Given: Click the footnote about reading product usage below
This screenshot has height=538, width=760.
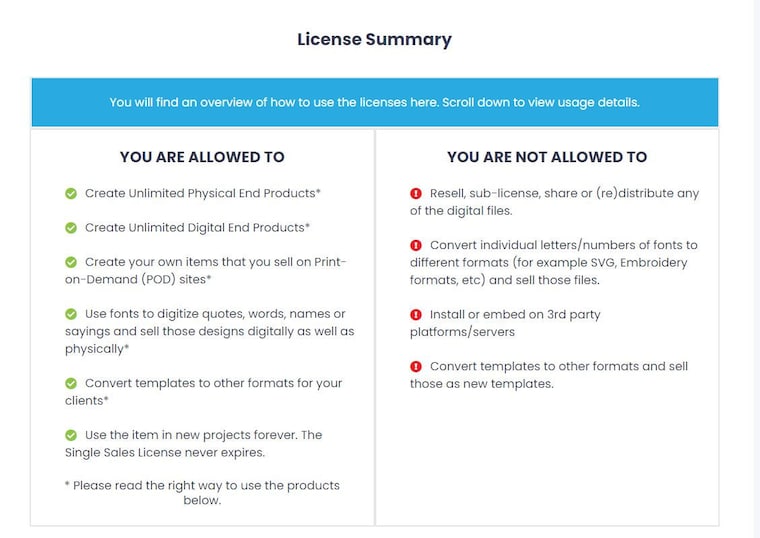Looking at the screenshot, I should [x=202, y=492].
